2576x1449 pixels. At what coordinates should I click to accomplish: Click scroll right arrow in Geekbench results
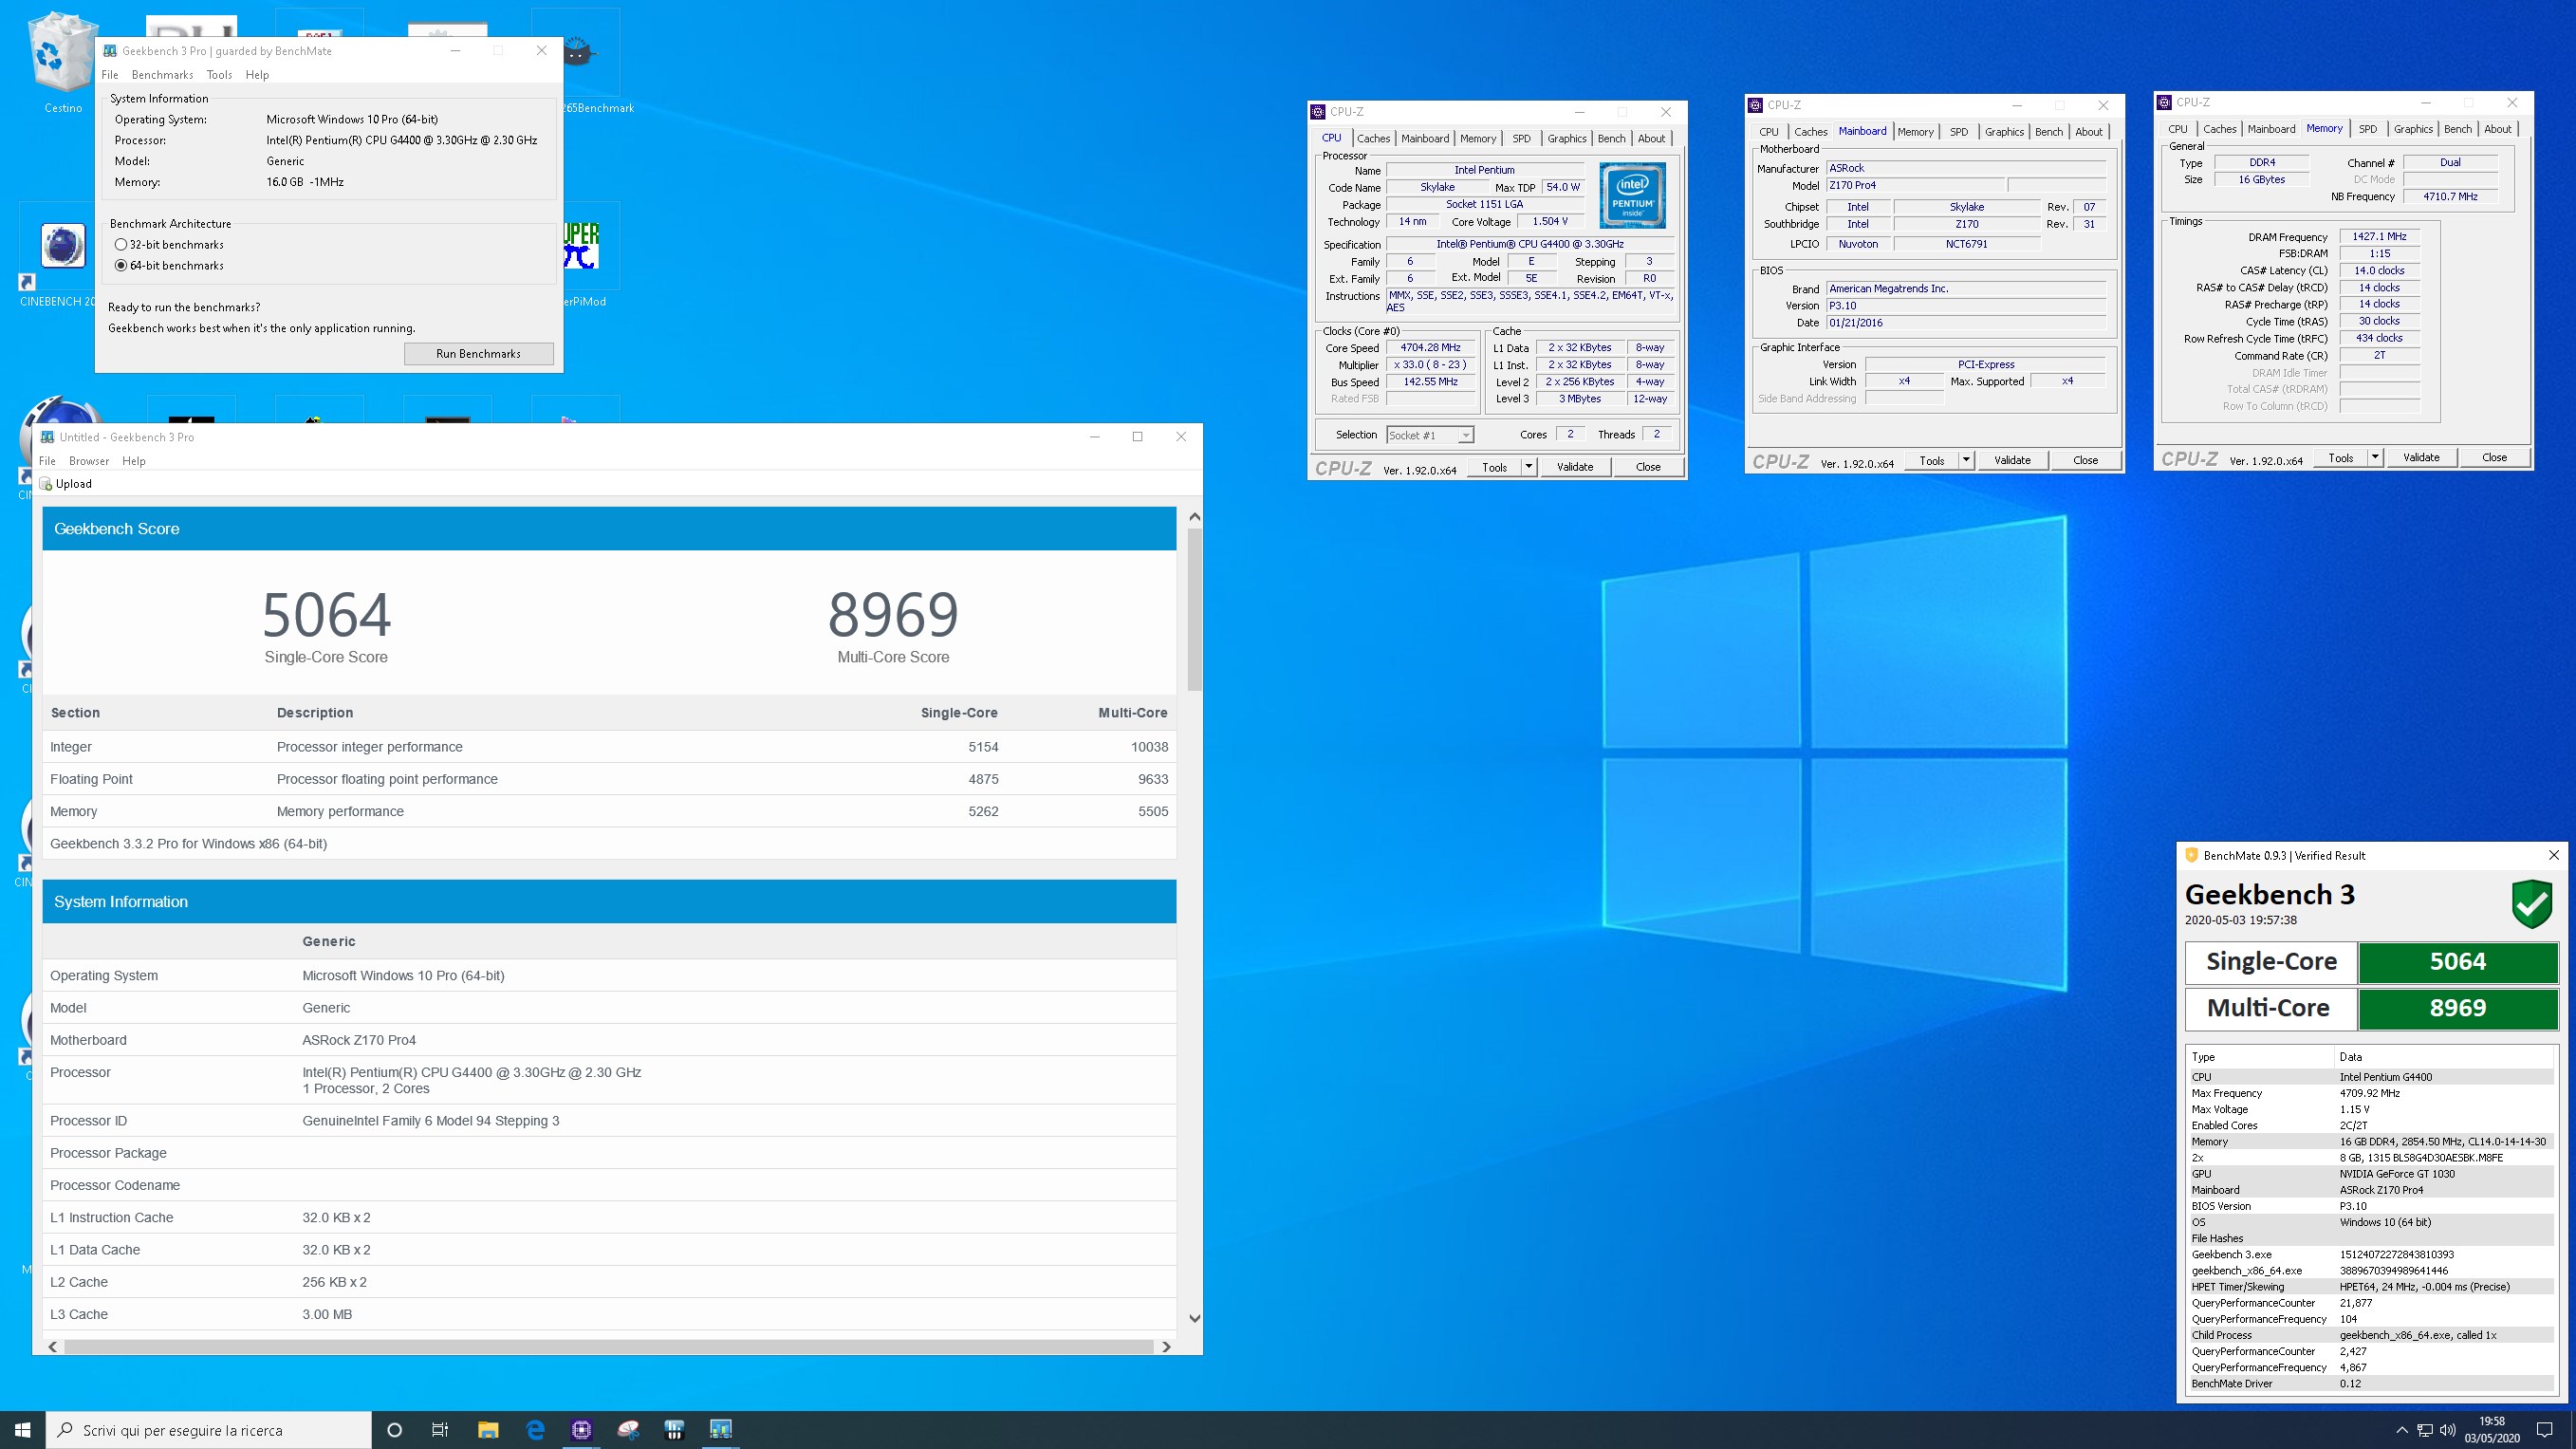[x=1166, y=1347]
